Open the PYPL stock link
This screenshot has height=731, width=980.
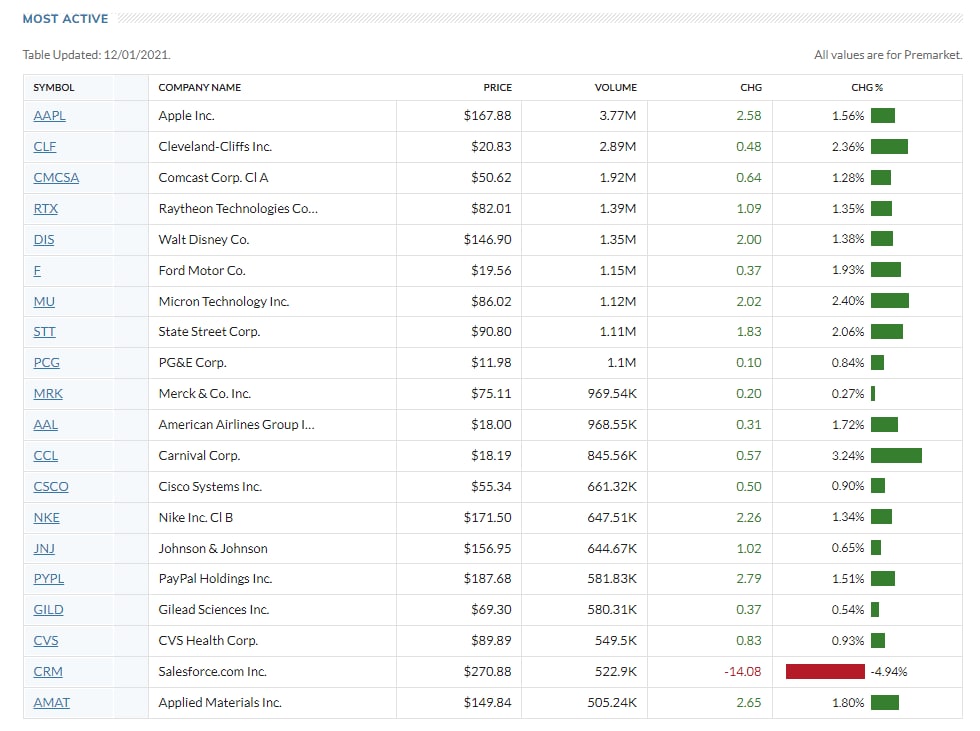[49, 579]
